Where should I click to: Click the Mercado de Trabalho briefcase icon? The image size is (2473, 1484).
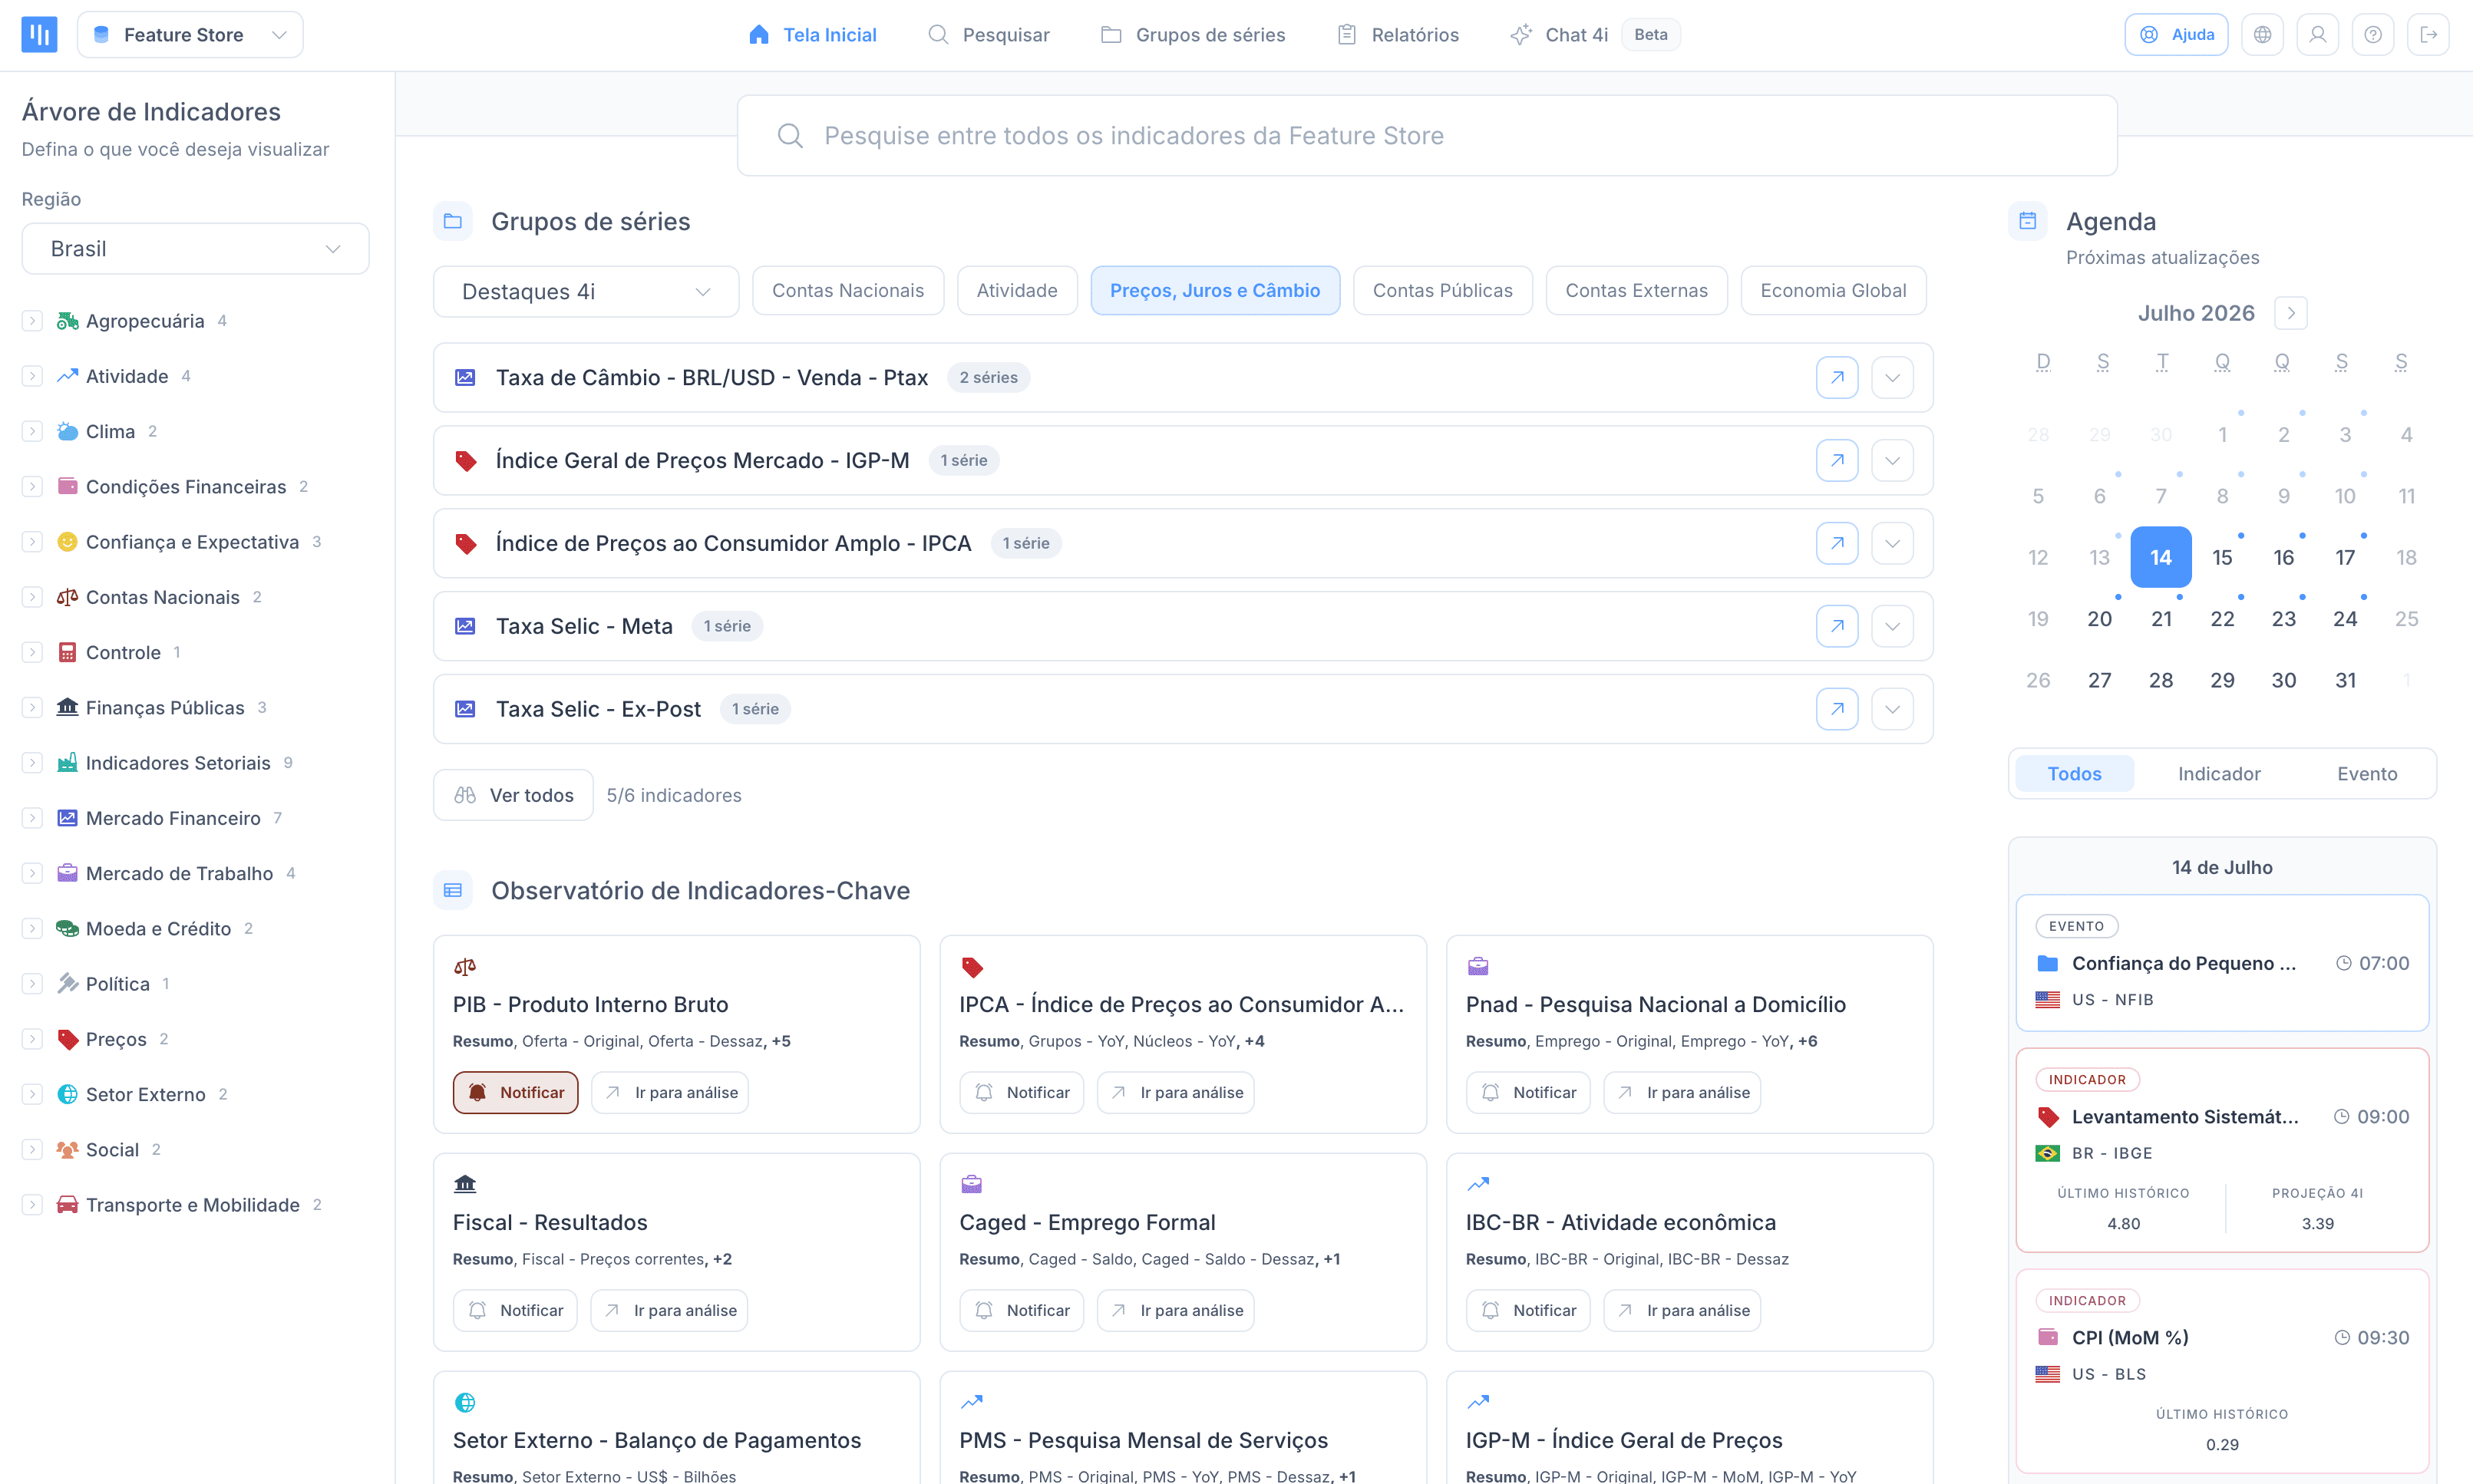click(67, 874)
